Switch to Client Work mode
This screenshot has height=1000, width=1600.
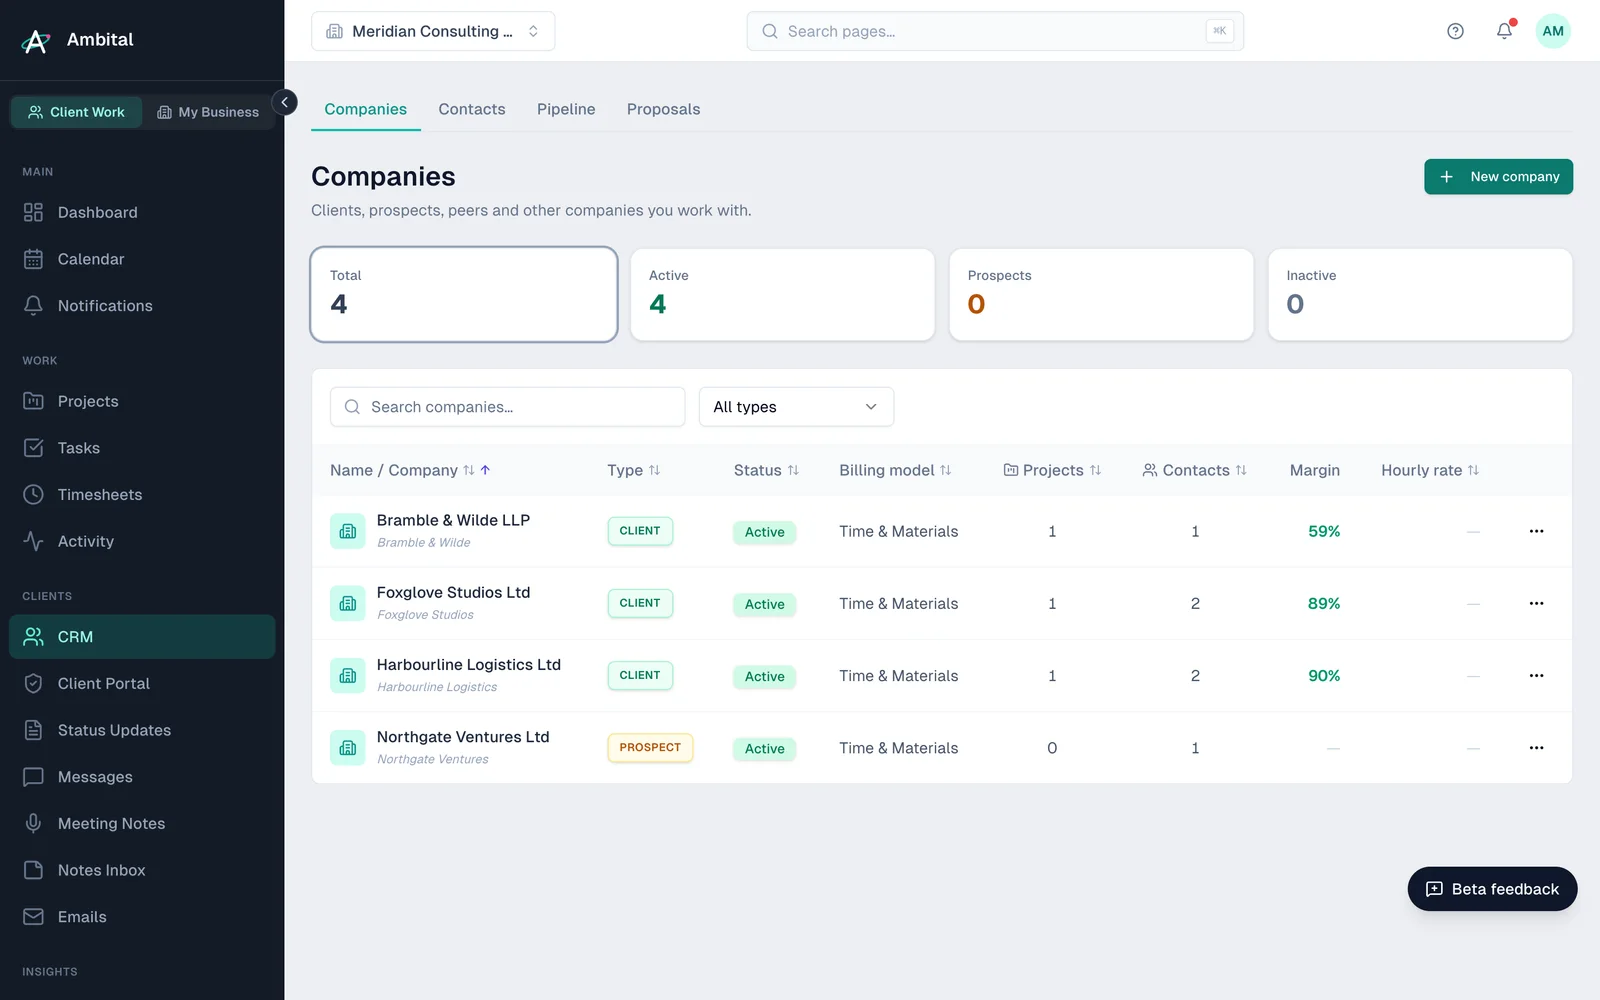click(77, 112)
